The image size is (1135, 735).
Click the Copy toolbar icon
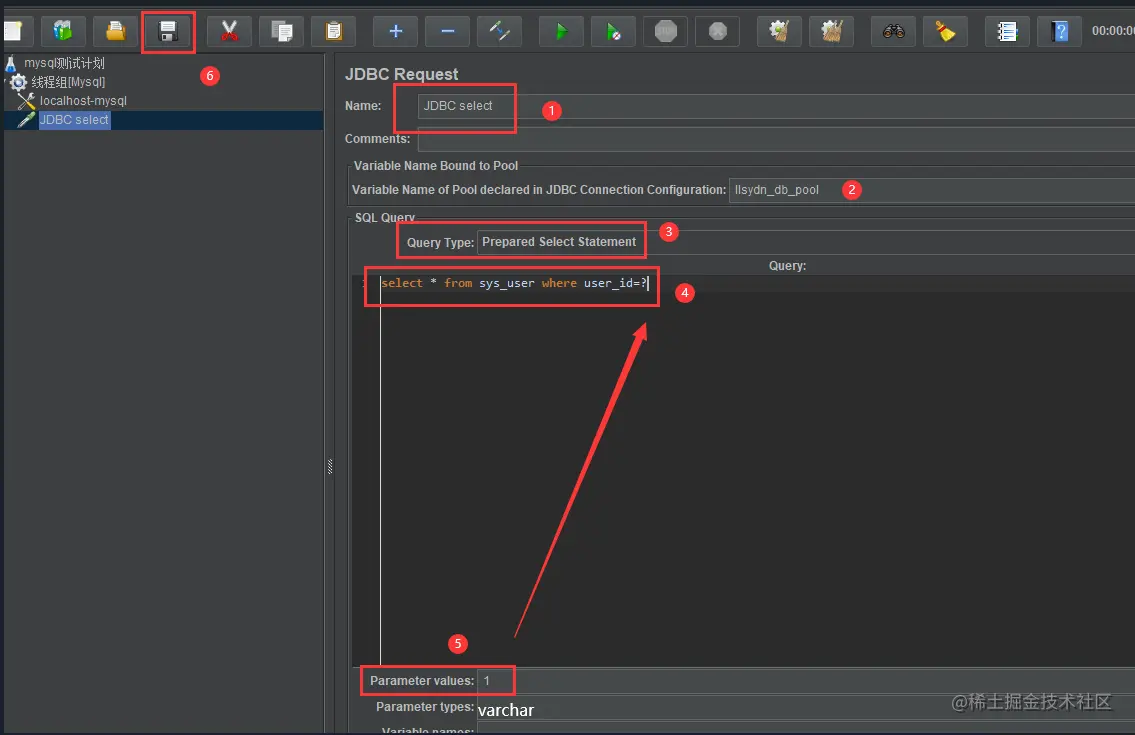[x=282, y=31]
